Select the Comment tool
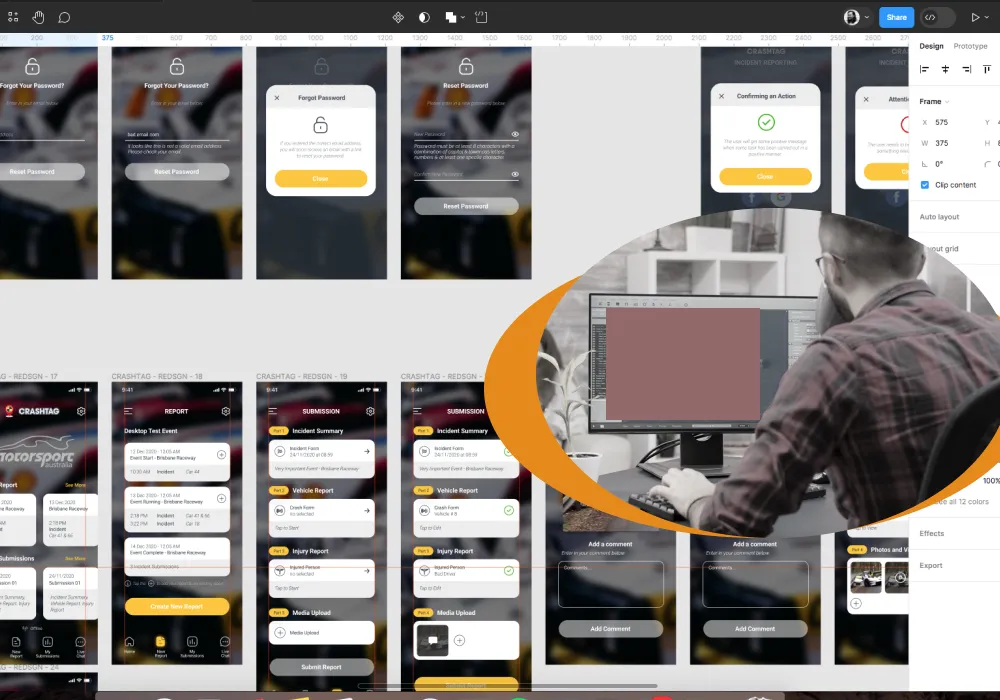This screenshot has height=700, width=1000. [x=64, y=17]
